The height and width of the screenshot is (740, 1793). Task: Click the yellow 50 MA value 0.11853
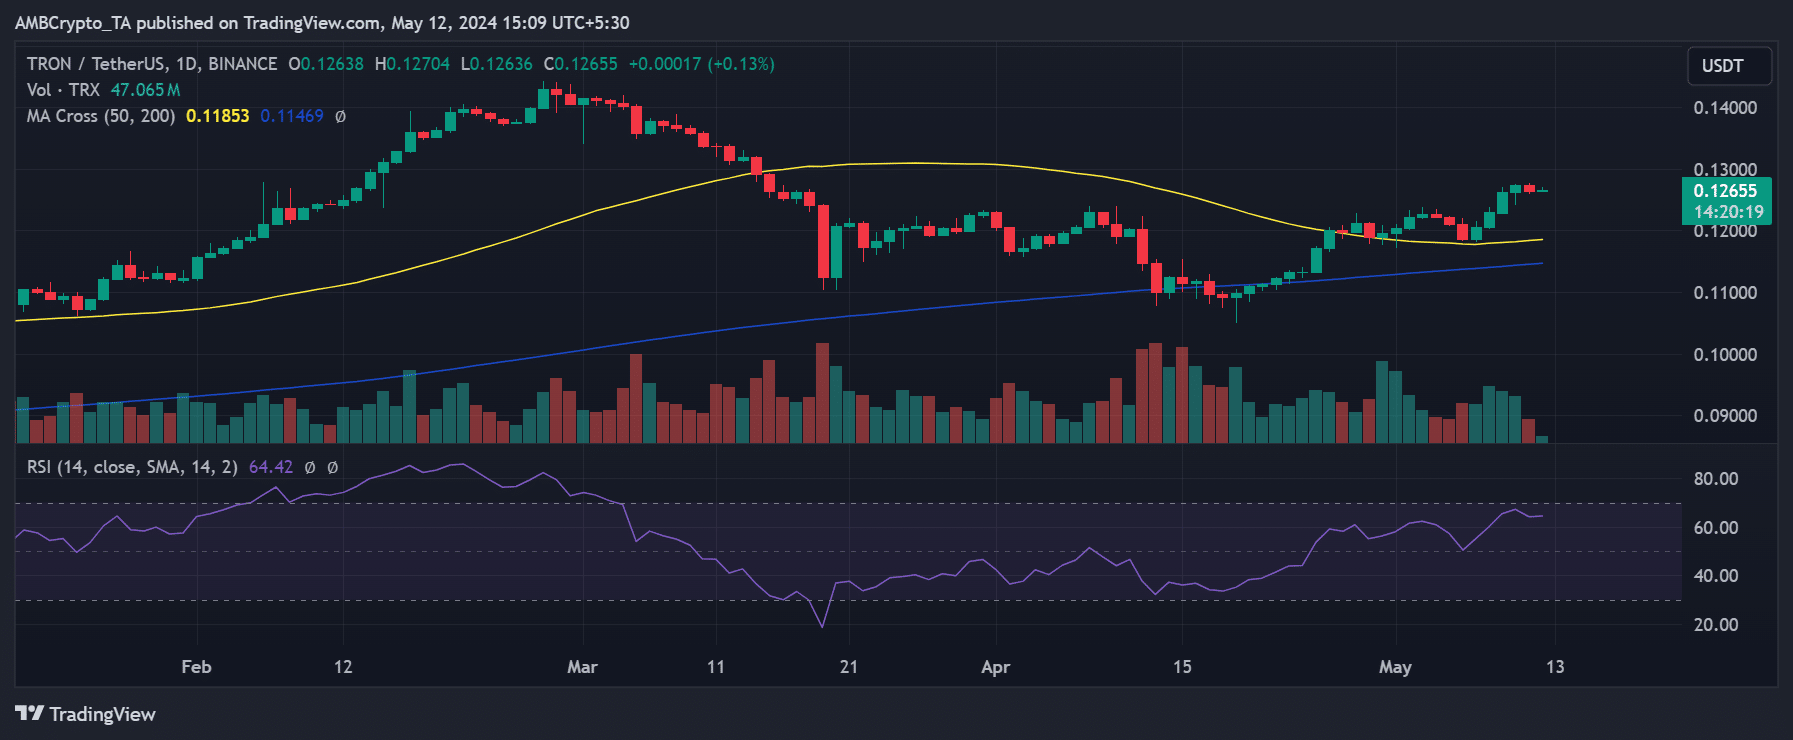click(217, 116)
